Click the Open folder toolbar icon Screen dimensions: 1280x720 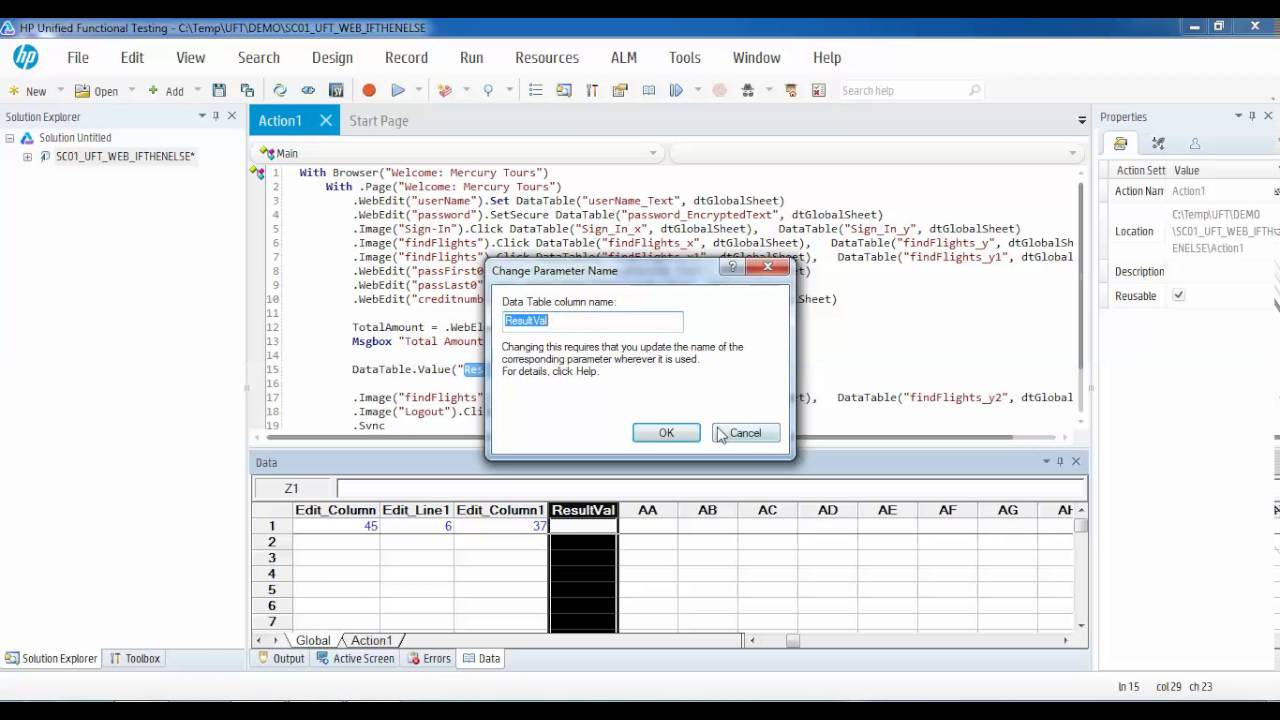(x=82, y=90)
